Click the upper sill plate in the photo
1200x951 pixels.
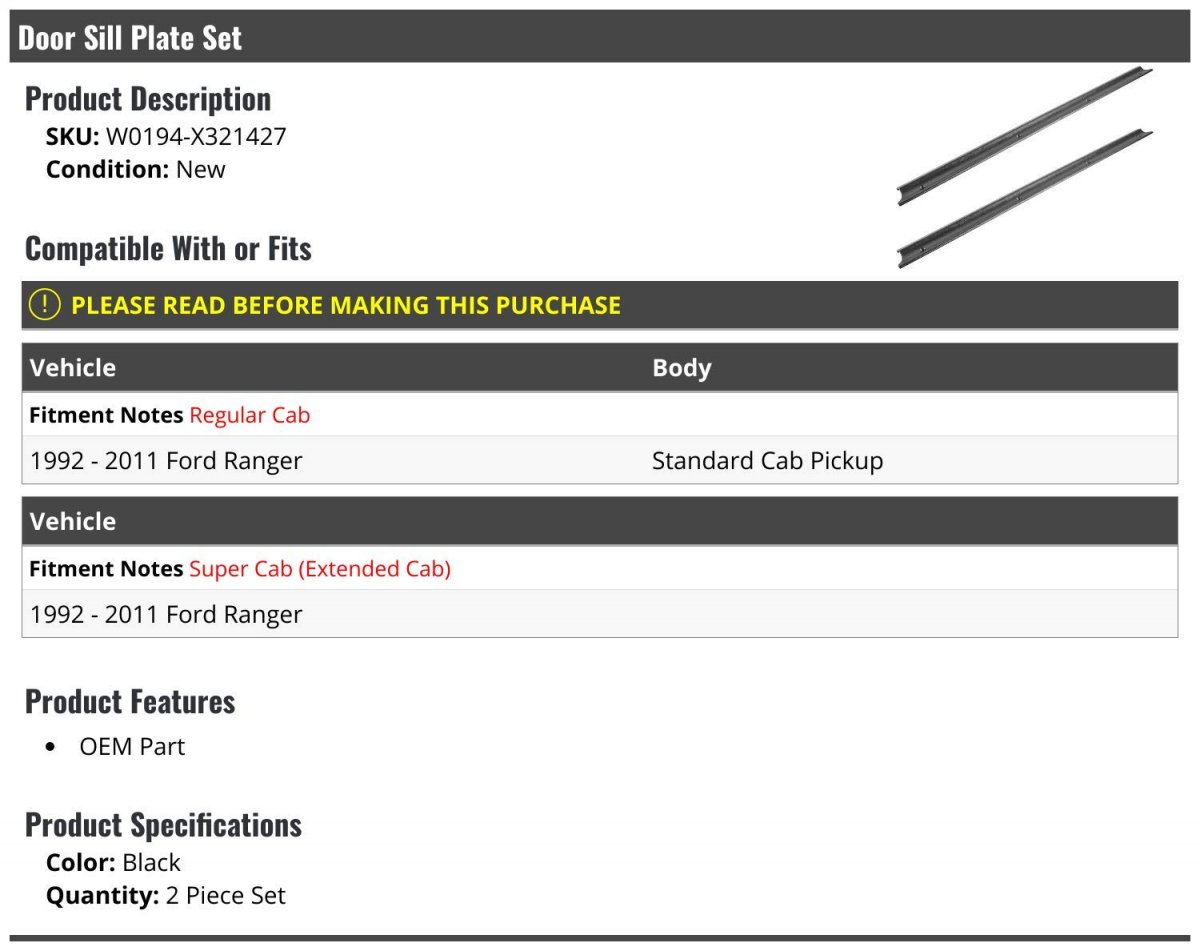pos(1025,137)
